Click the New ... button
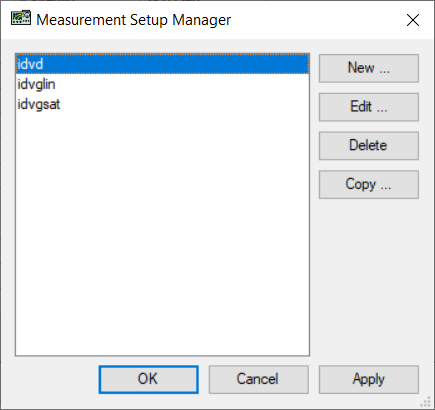This screenshot has width=435, height=410. [369, 68]
